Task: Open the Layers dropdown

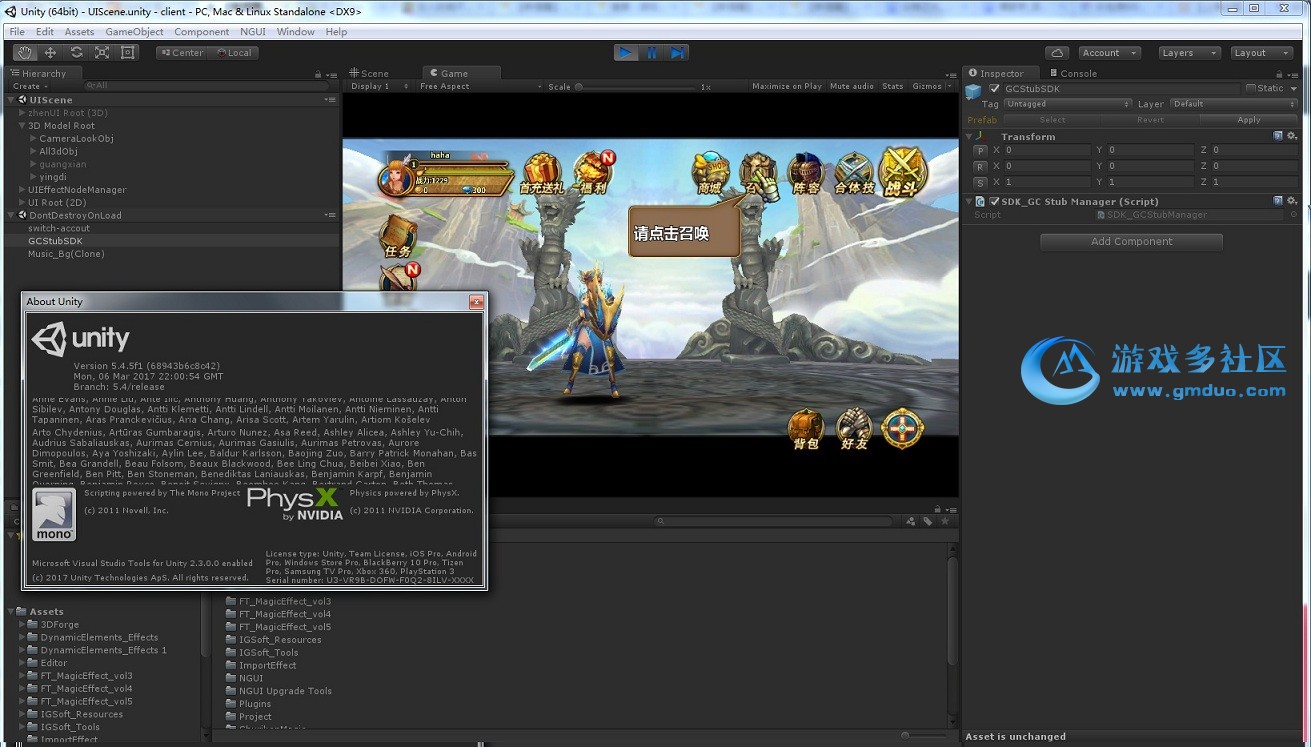Action: pyautogui.click(x=1188, y=53)
